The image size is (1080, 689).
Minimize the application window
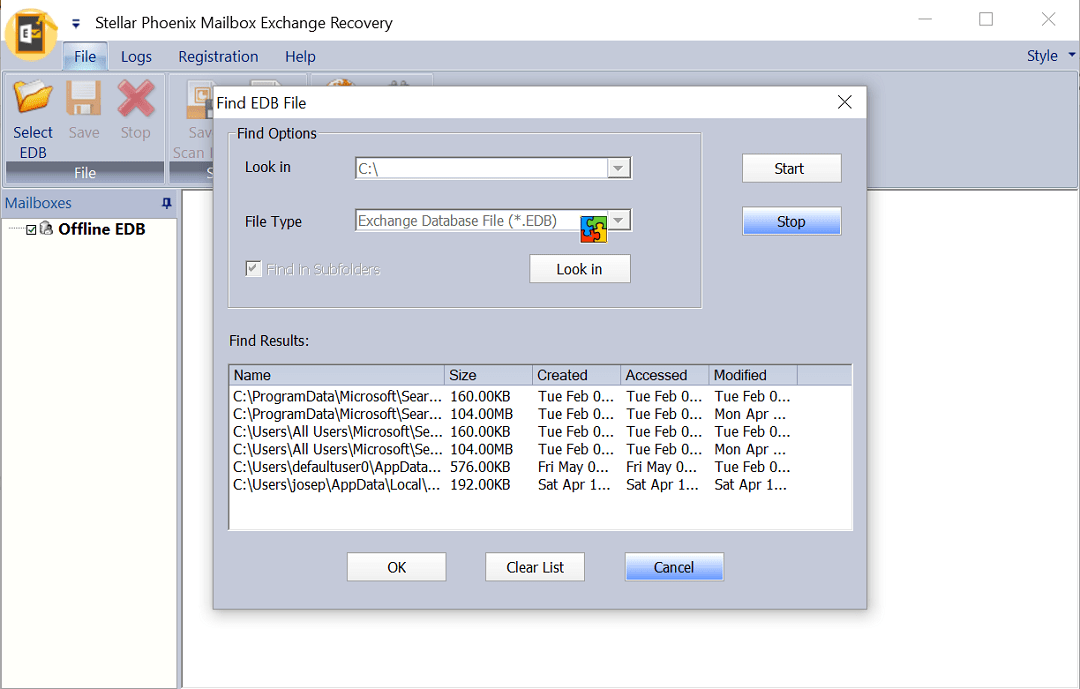pyautogui.click(x=925, y=19)
